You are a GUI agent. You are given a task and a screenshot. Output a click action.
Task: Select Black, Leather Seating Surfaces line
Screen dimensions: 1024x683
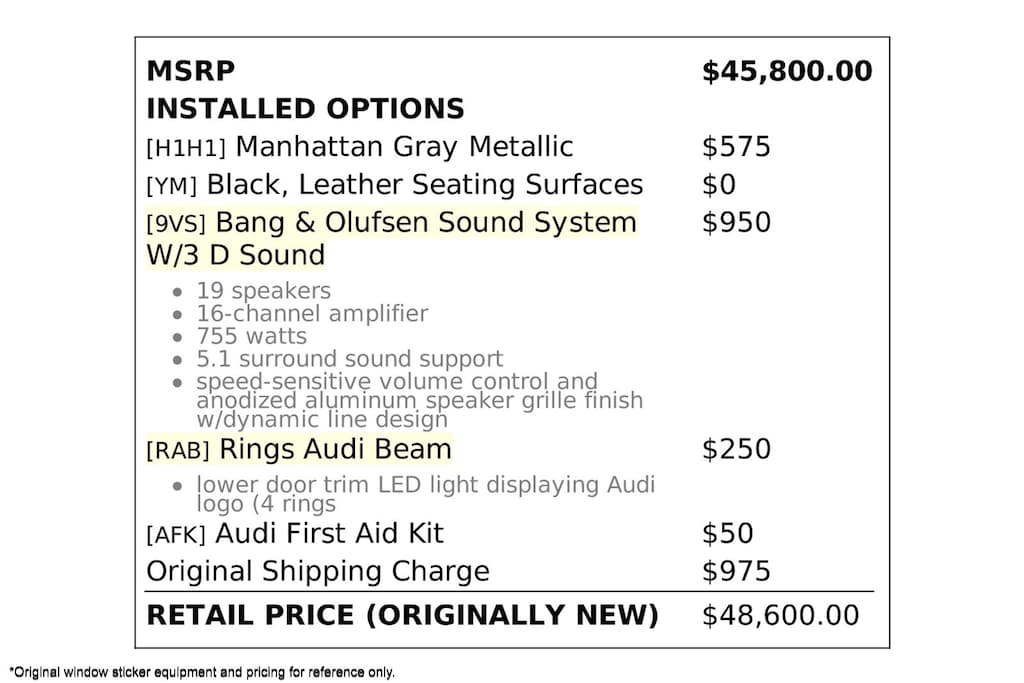tap(394, 185)
